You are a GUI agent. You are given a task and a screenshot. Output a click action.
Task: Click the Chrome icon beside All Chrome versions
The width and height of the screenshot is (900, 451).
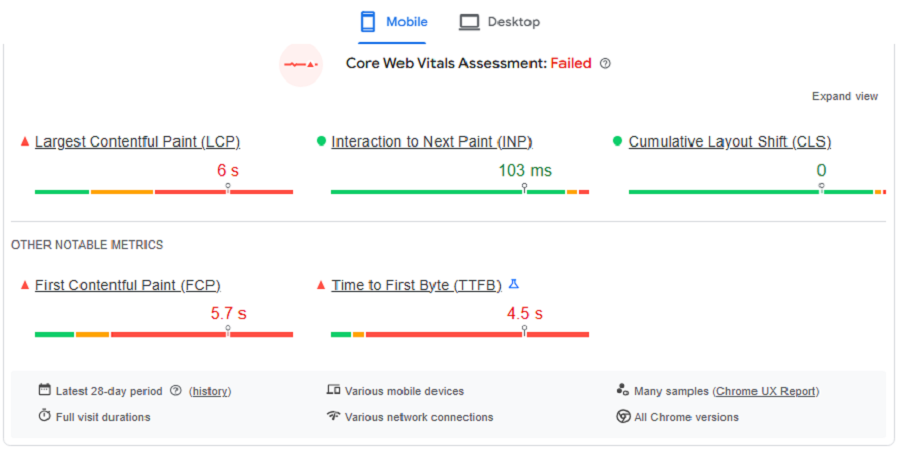(623, 417)
